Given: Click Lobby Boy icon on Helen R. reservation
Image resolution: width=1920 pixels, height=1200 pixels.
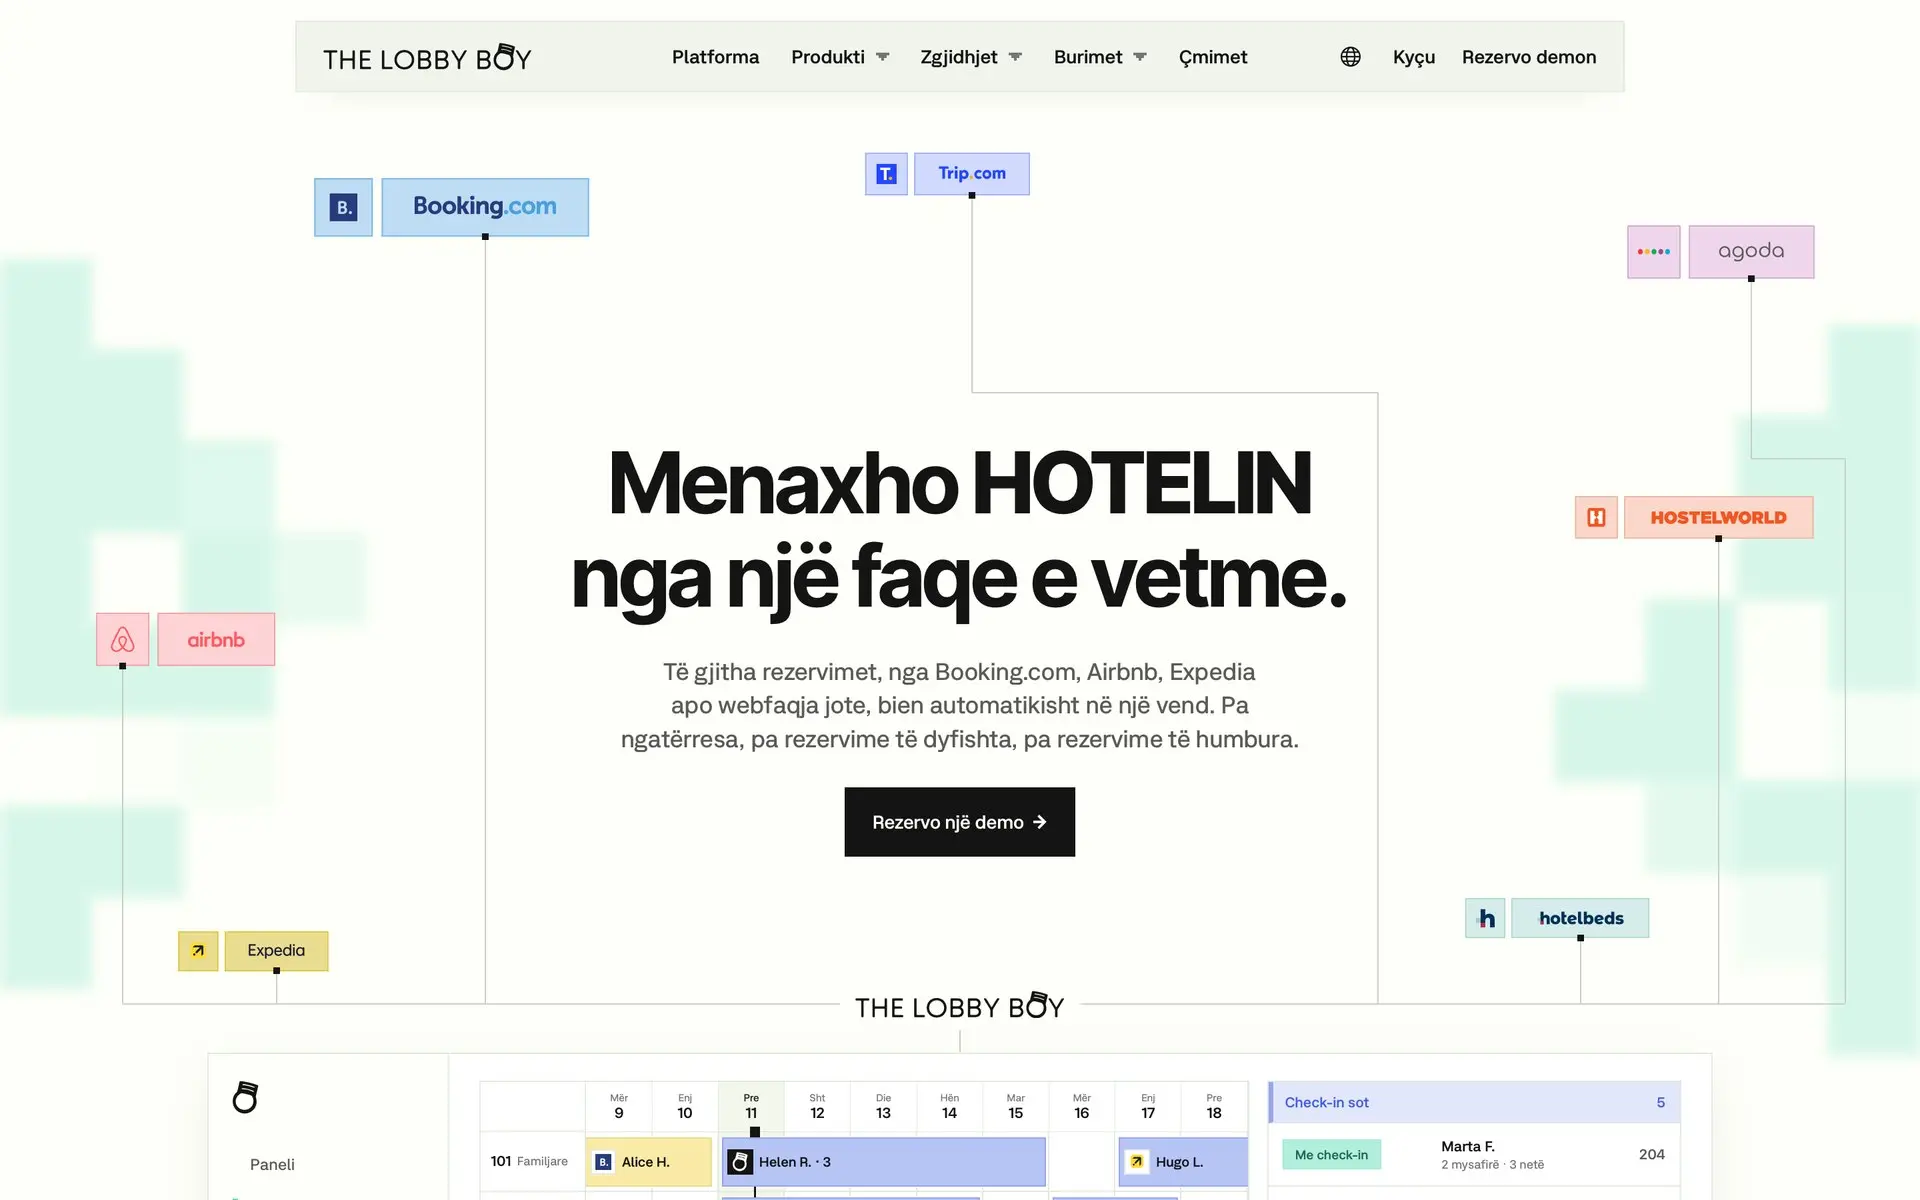Looking at the screenshot, I should coord(740,1162).
